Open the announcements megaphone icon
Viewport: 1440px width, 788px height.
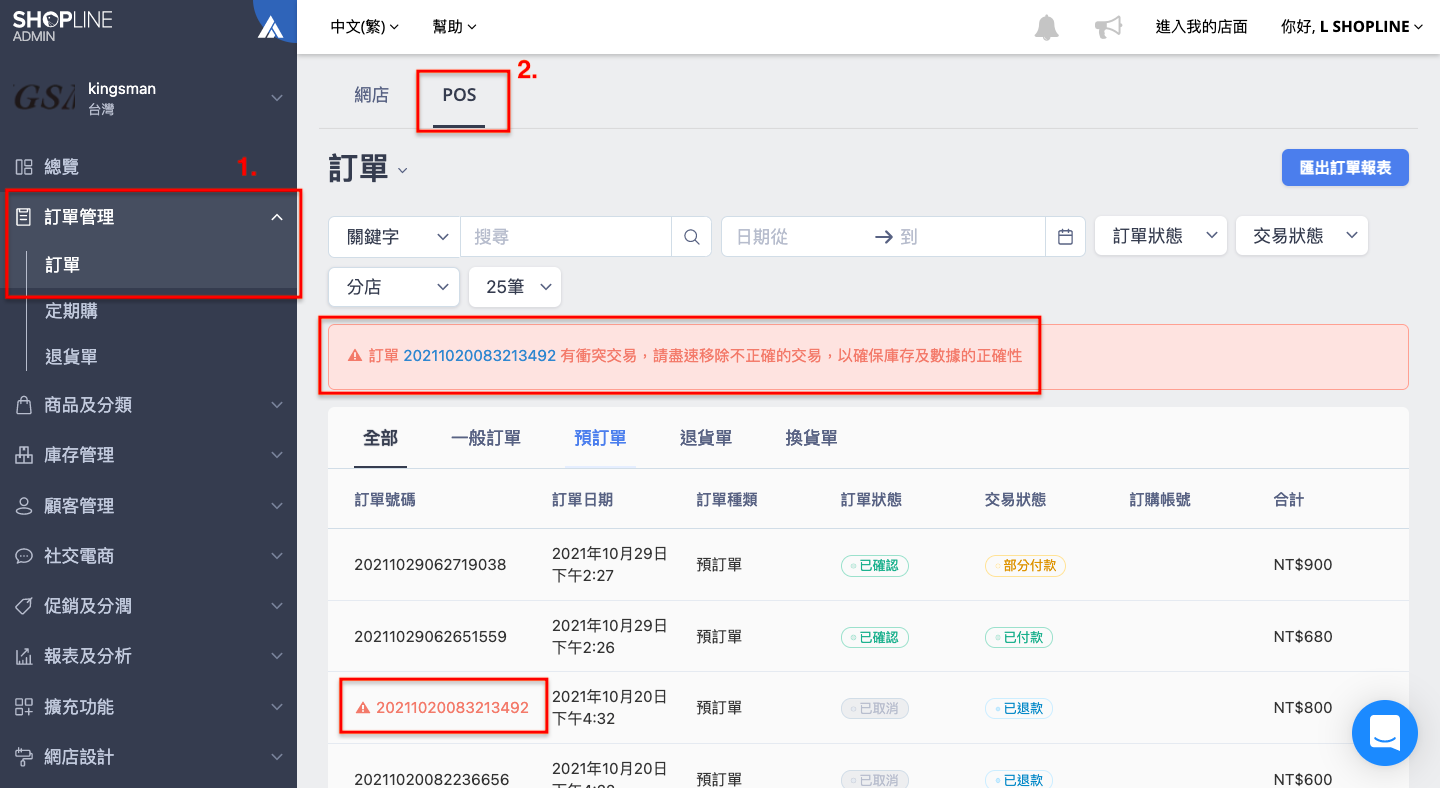click(1108, 27)
